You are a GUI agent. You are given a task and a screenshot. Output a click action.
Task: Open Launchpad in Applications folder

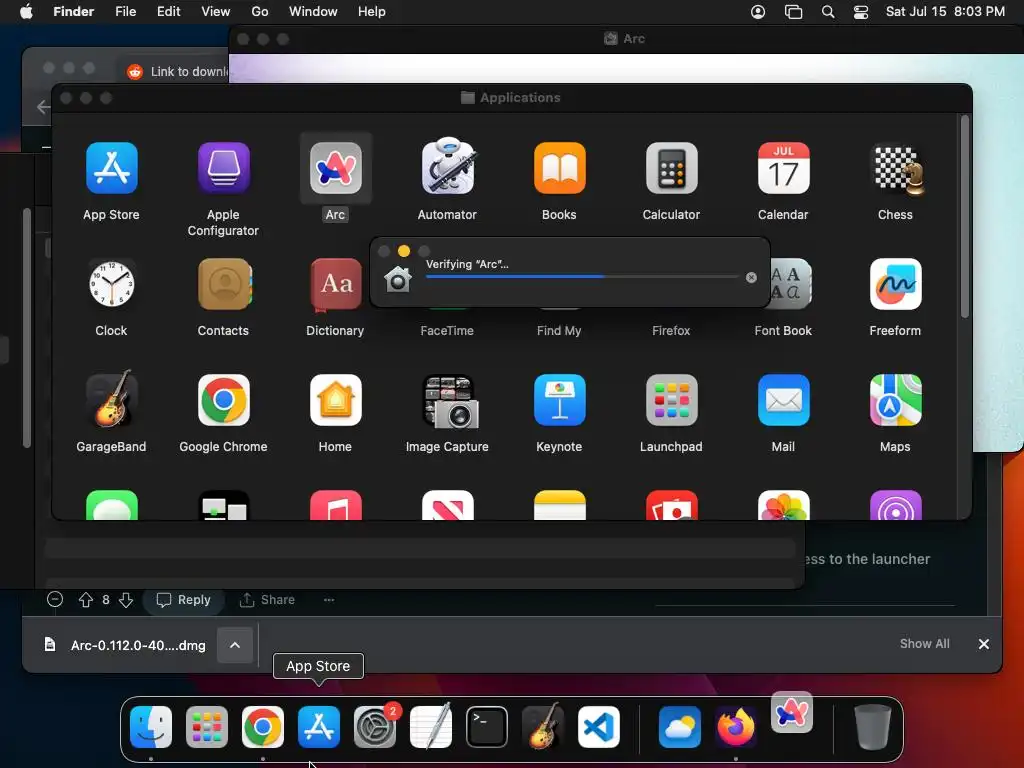(x=671, y=400)
